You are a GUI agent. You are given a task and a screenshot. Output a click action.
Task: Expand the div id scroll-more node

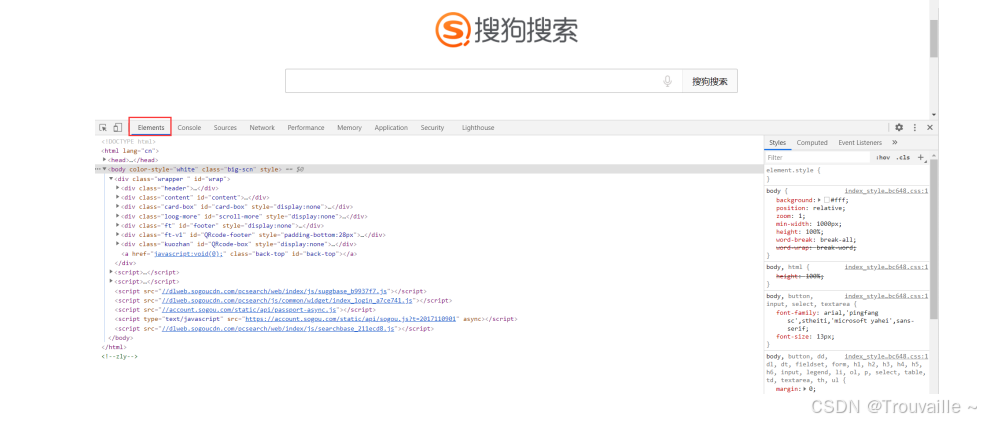(x=118, y=216)
